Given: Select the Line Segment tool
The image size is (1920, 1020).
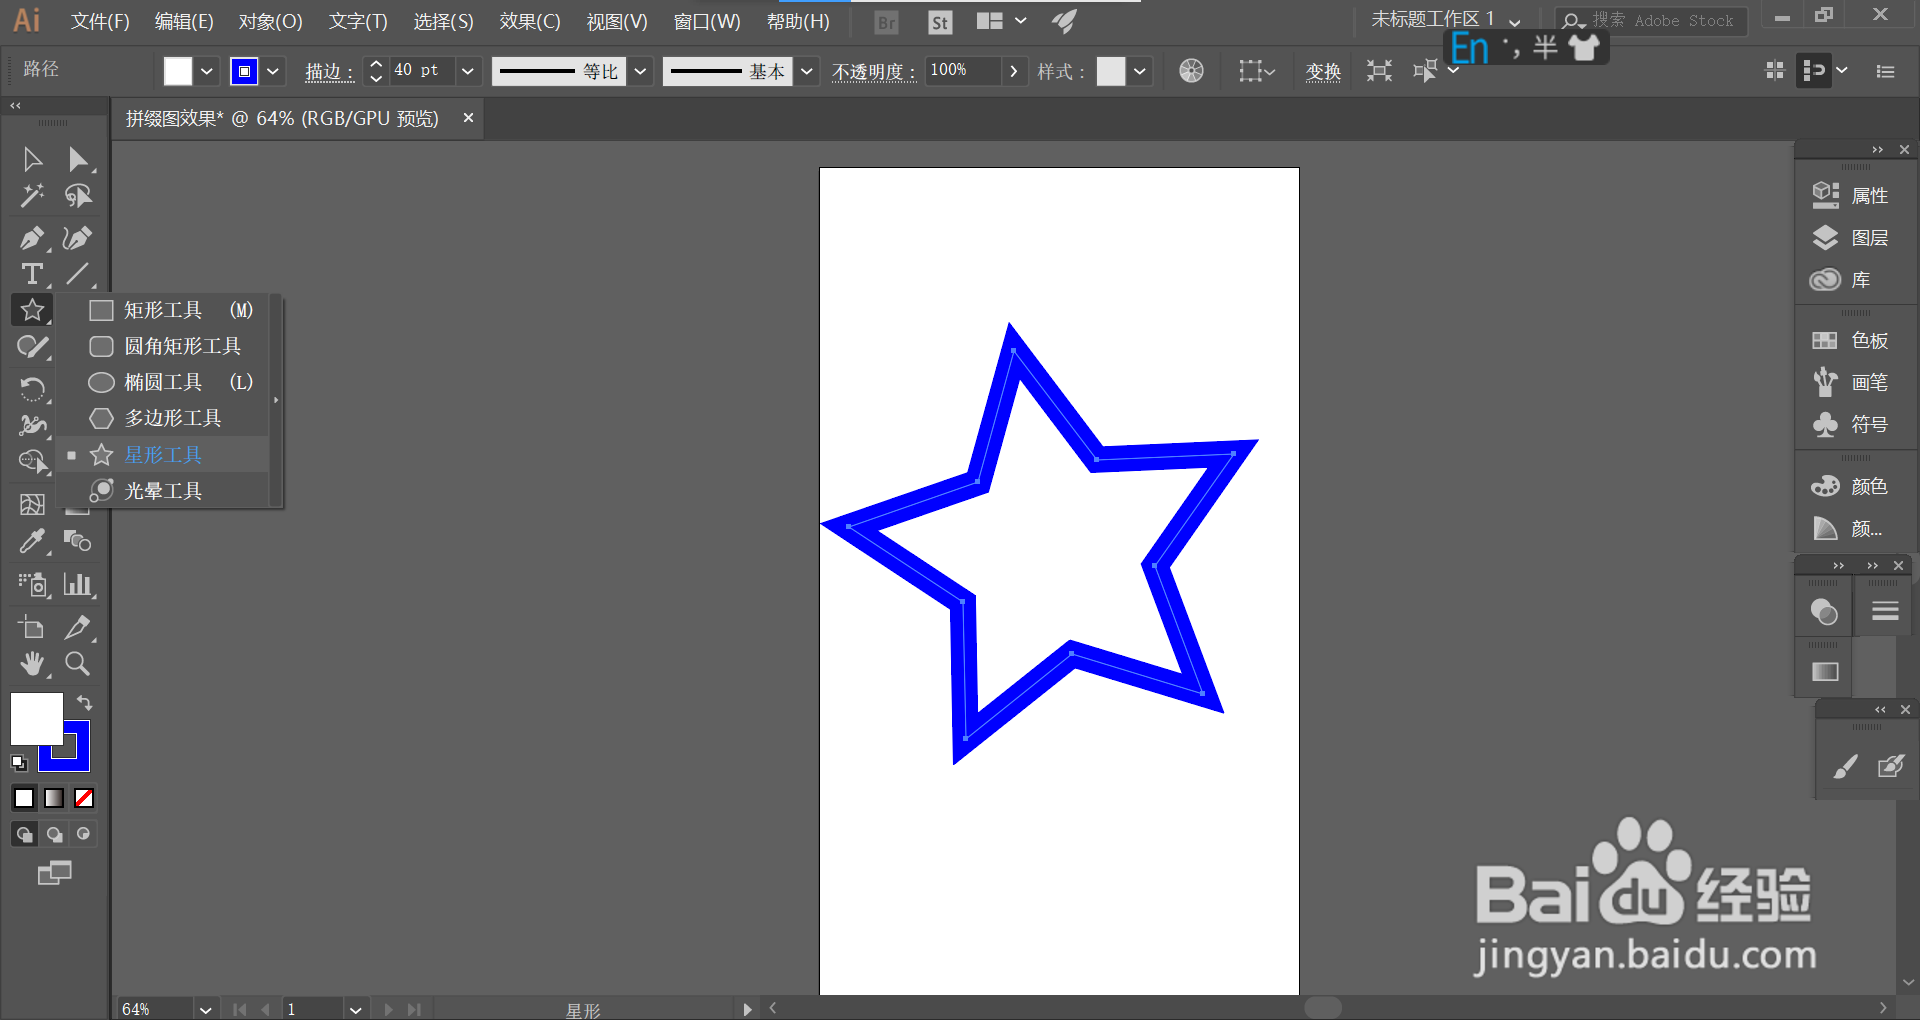Looking at the screenshot, I should 78,274.
